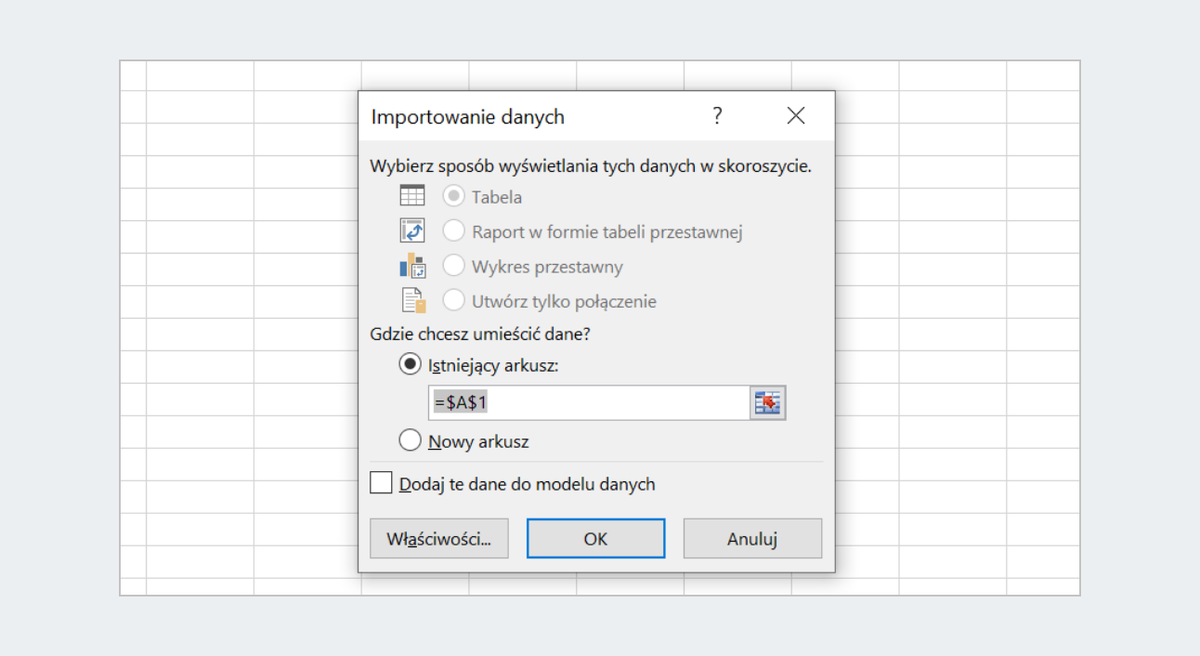Click the Gdzie chcesz umieścić dane? label
The height and width of the screenshot is (656, 1200).
(x=480, y=334)
